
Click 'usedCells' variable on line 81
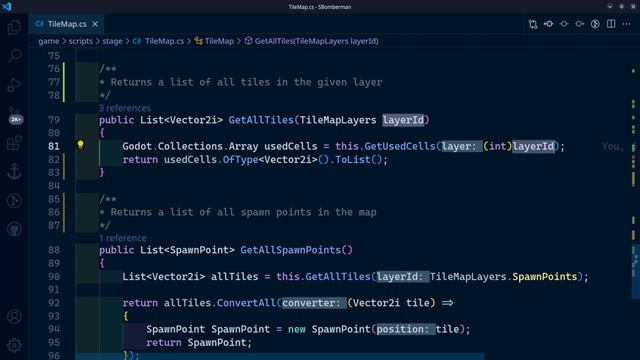290,146
